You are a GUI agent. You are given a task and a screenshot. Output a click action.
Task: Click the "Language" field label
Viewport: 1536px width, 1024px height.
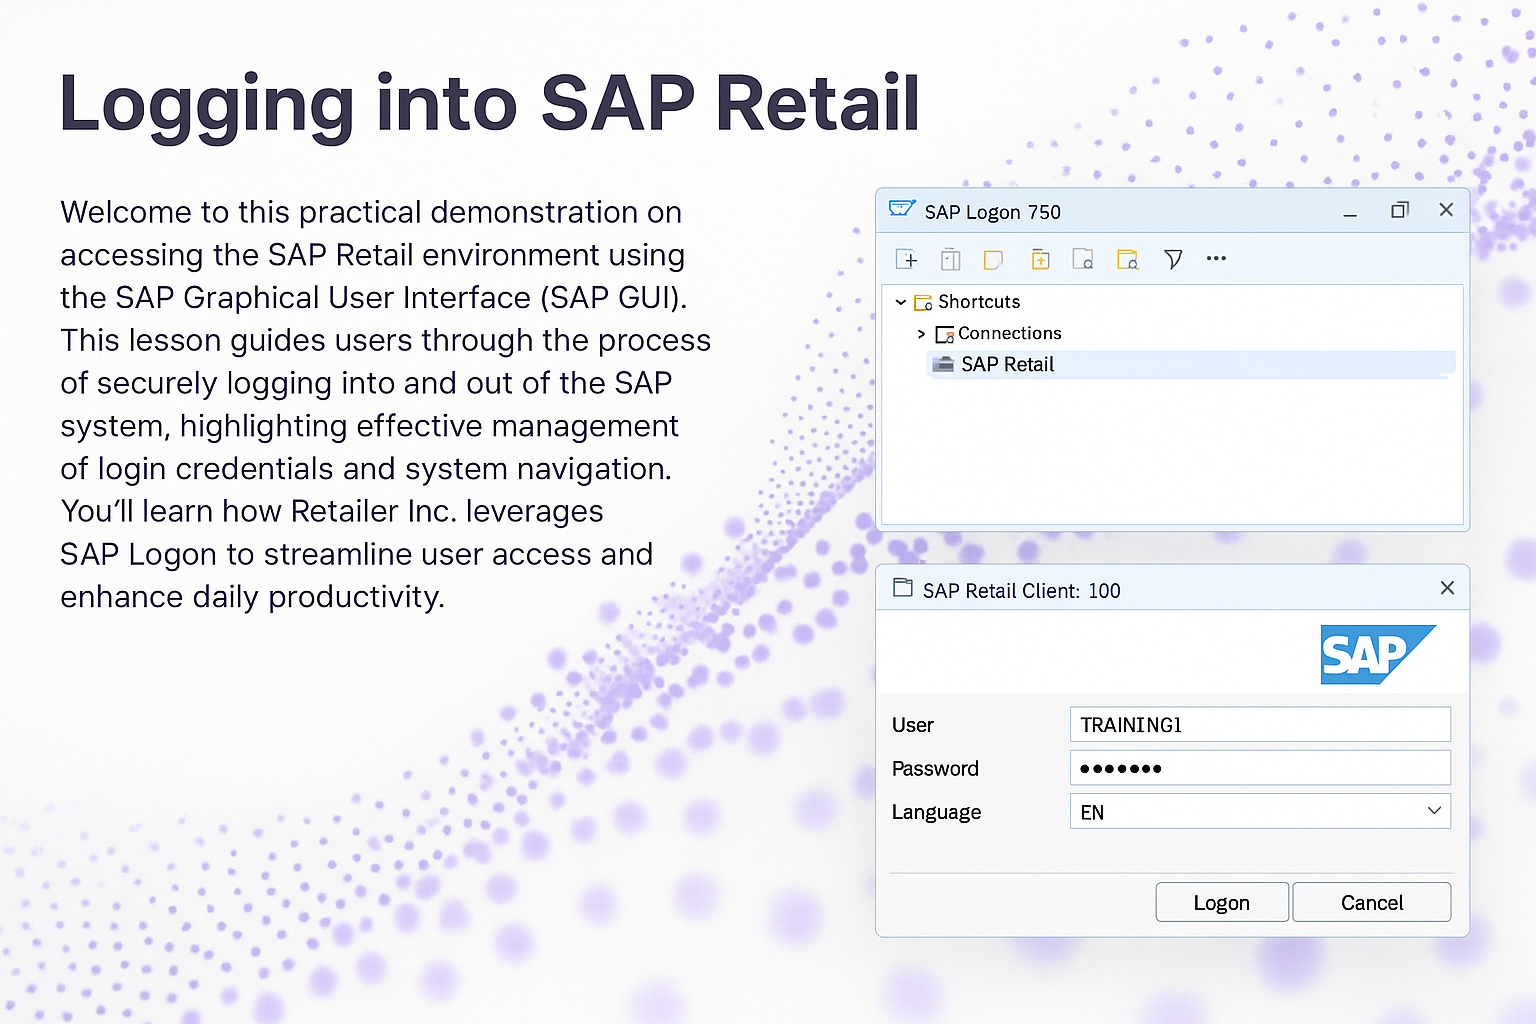[x=936, y=812]
